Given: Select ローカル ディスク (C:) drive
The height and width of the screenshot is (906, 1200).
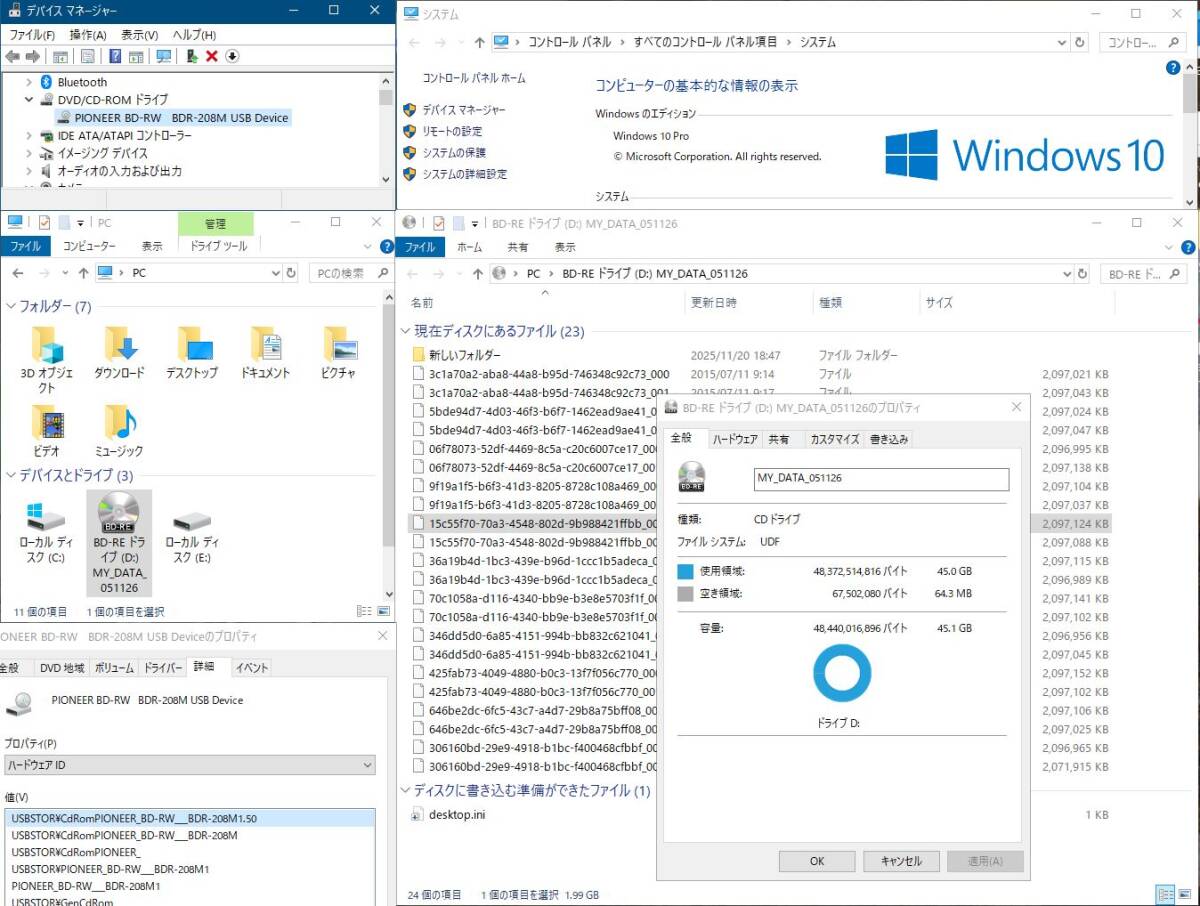Looking at the screenshot, I should (45, 533).
